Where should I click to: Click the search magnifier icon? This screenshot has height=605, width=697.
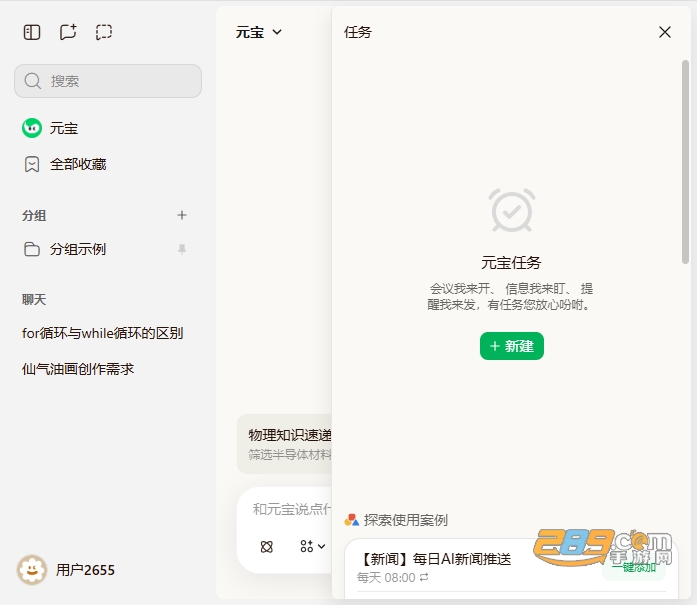click(32, 81)
